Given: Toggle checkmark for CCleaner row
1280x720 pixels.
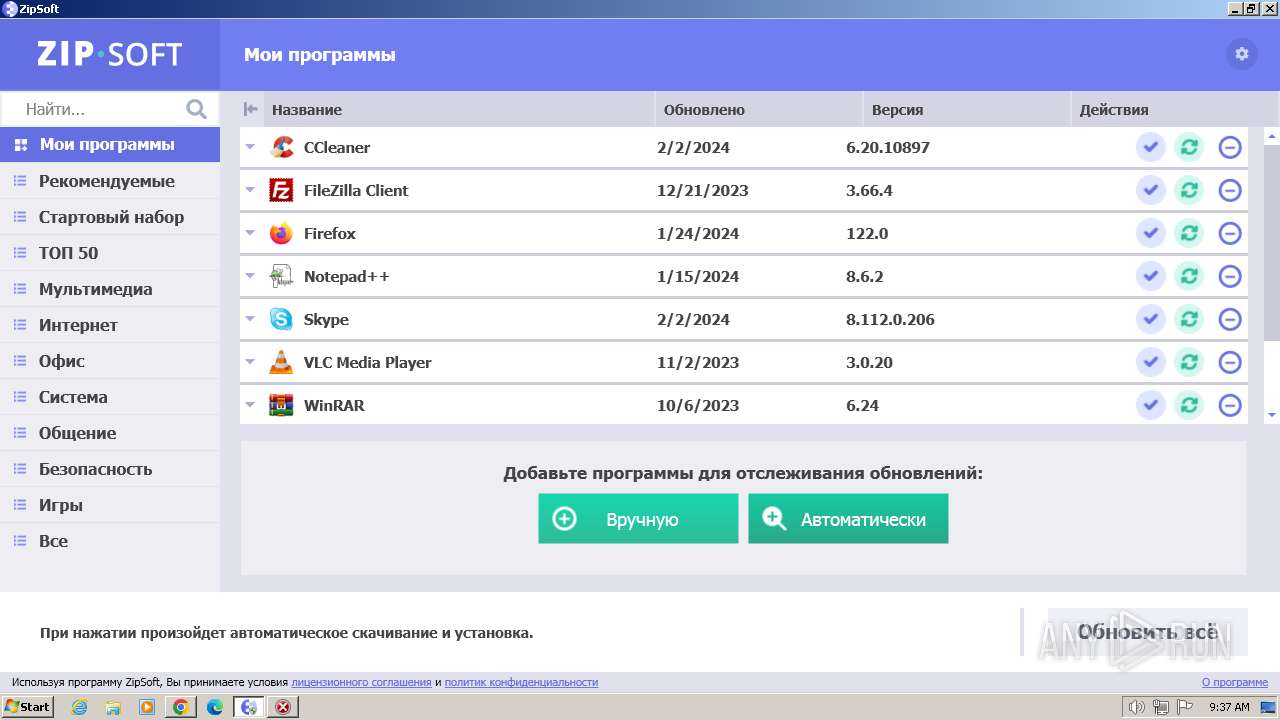Looking at the screenshot, I should [x=1151, y=147].
